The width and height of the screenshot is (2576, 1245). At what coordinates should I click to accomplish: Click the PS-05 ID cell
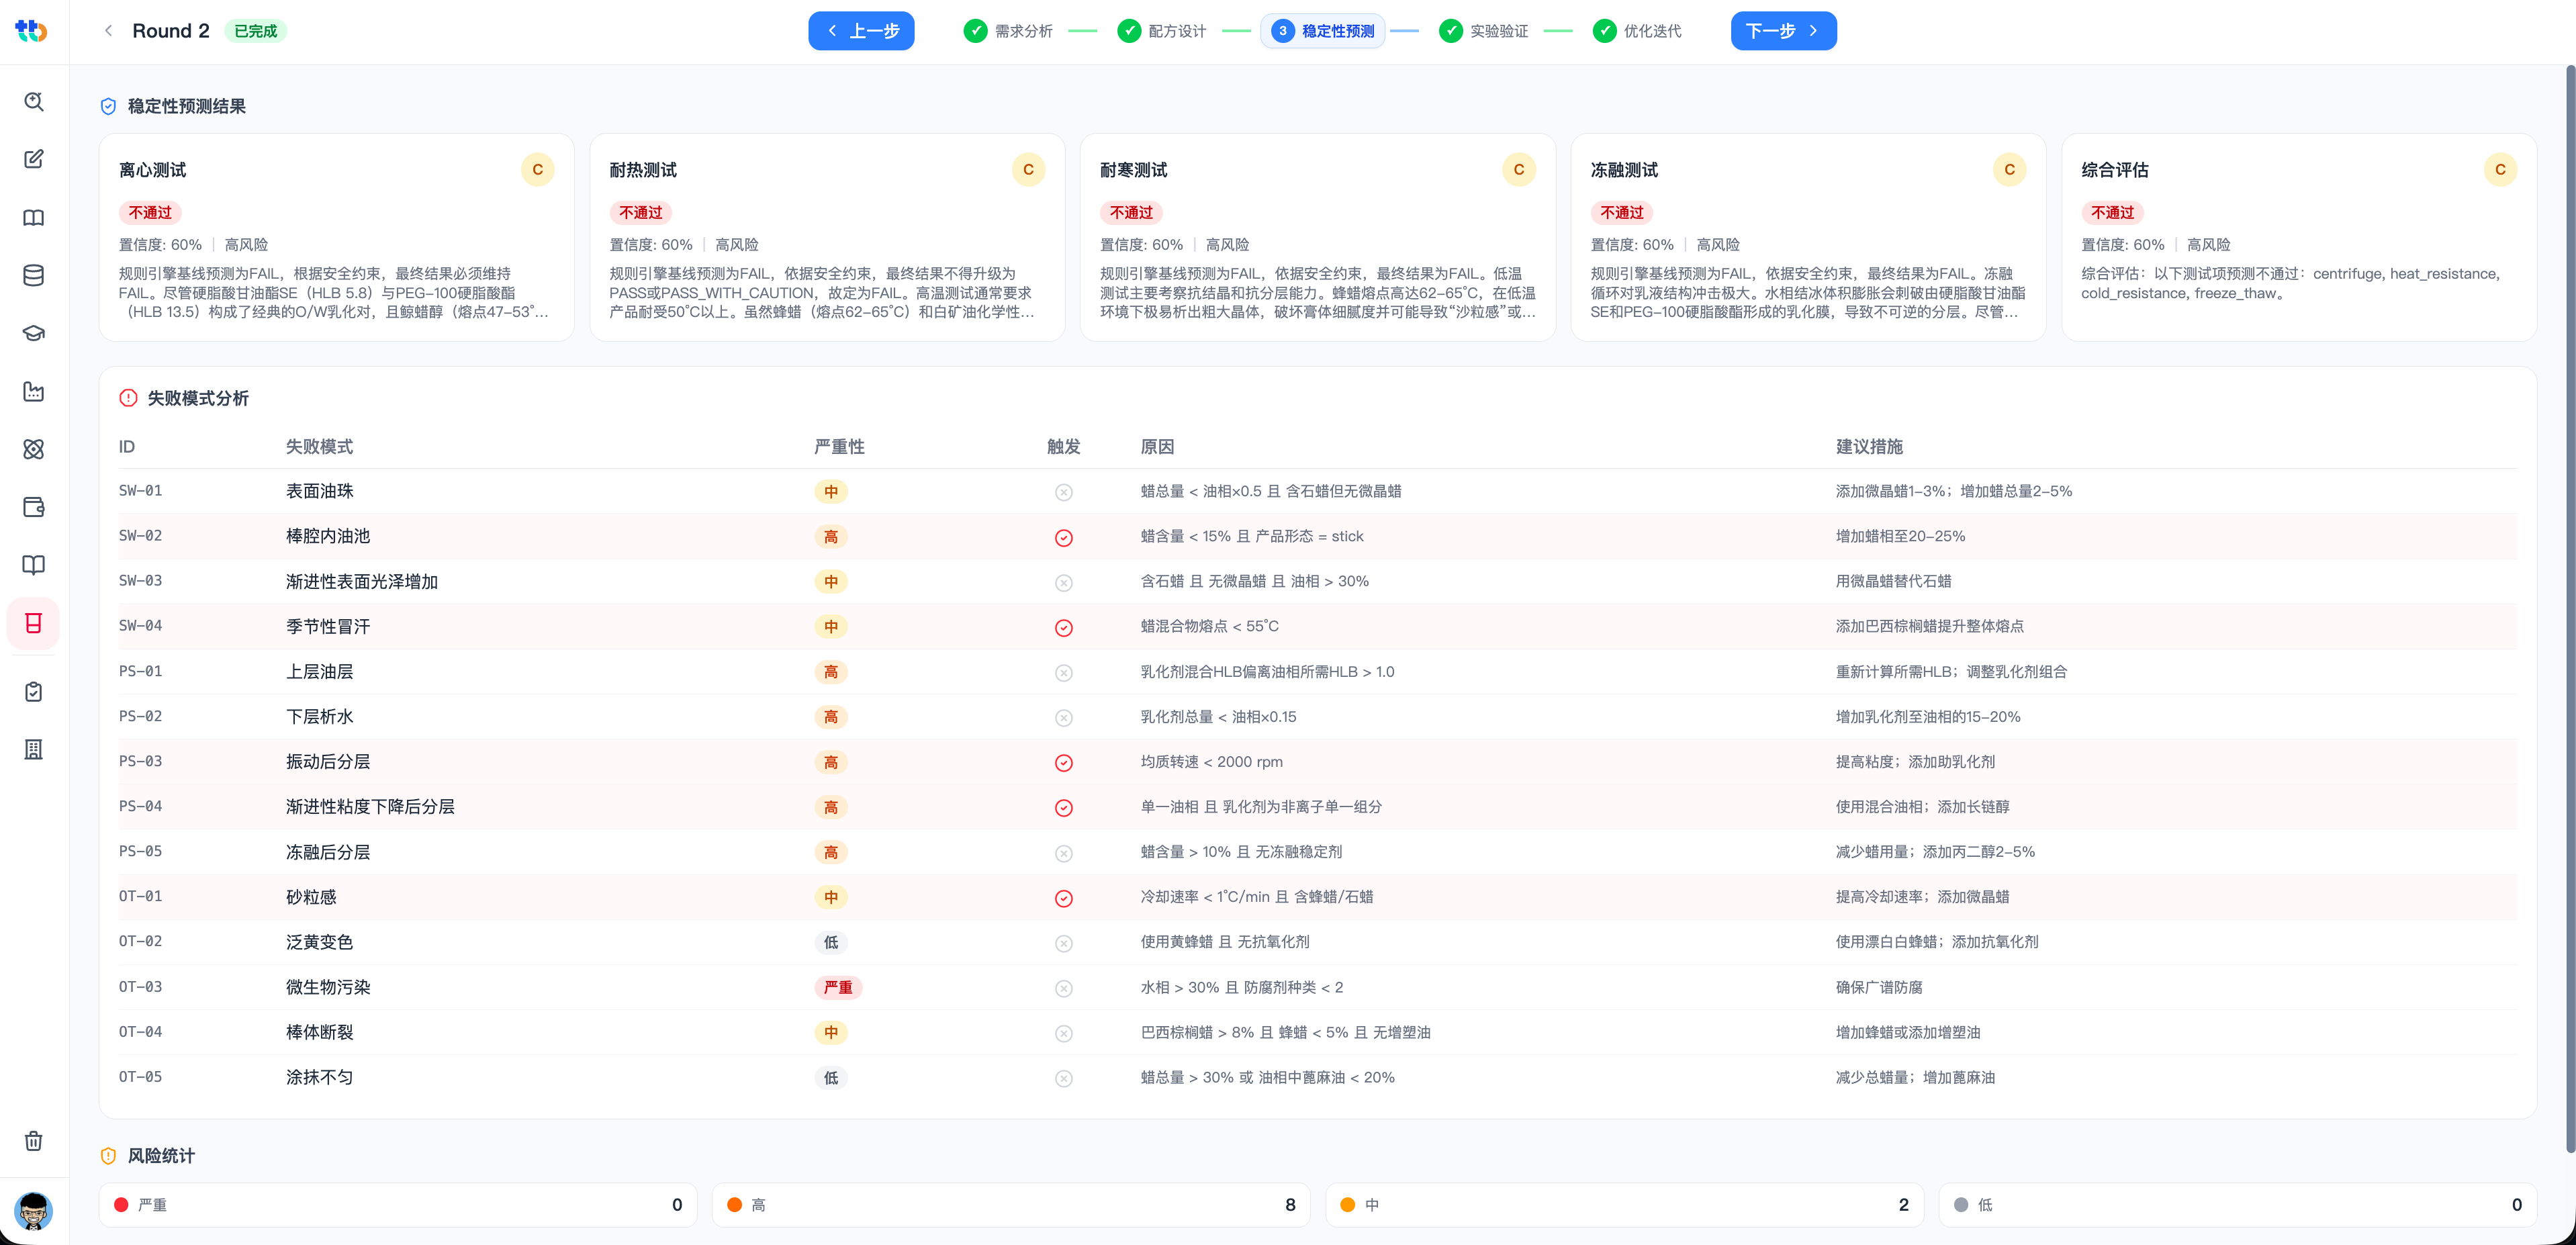point(140,851)
